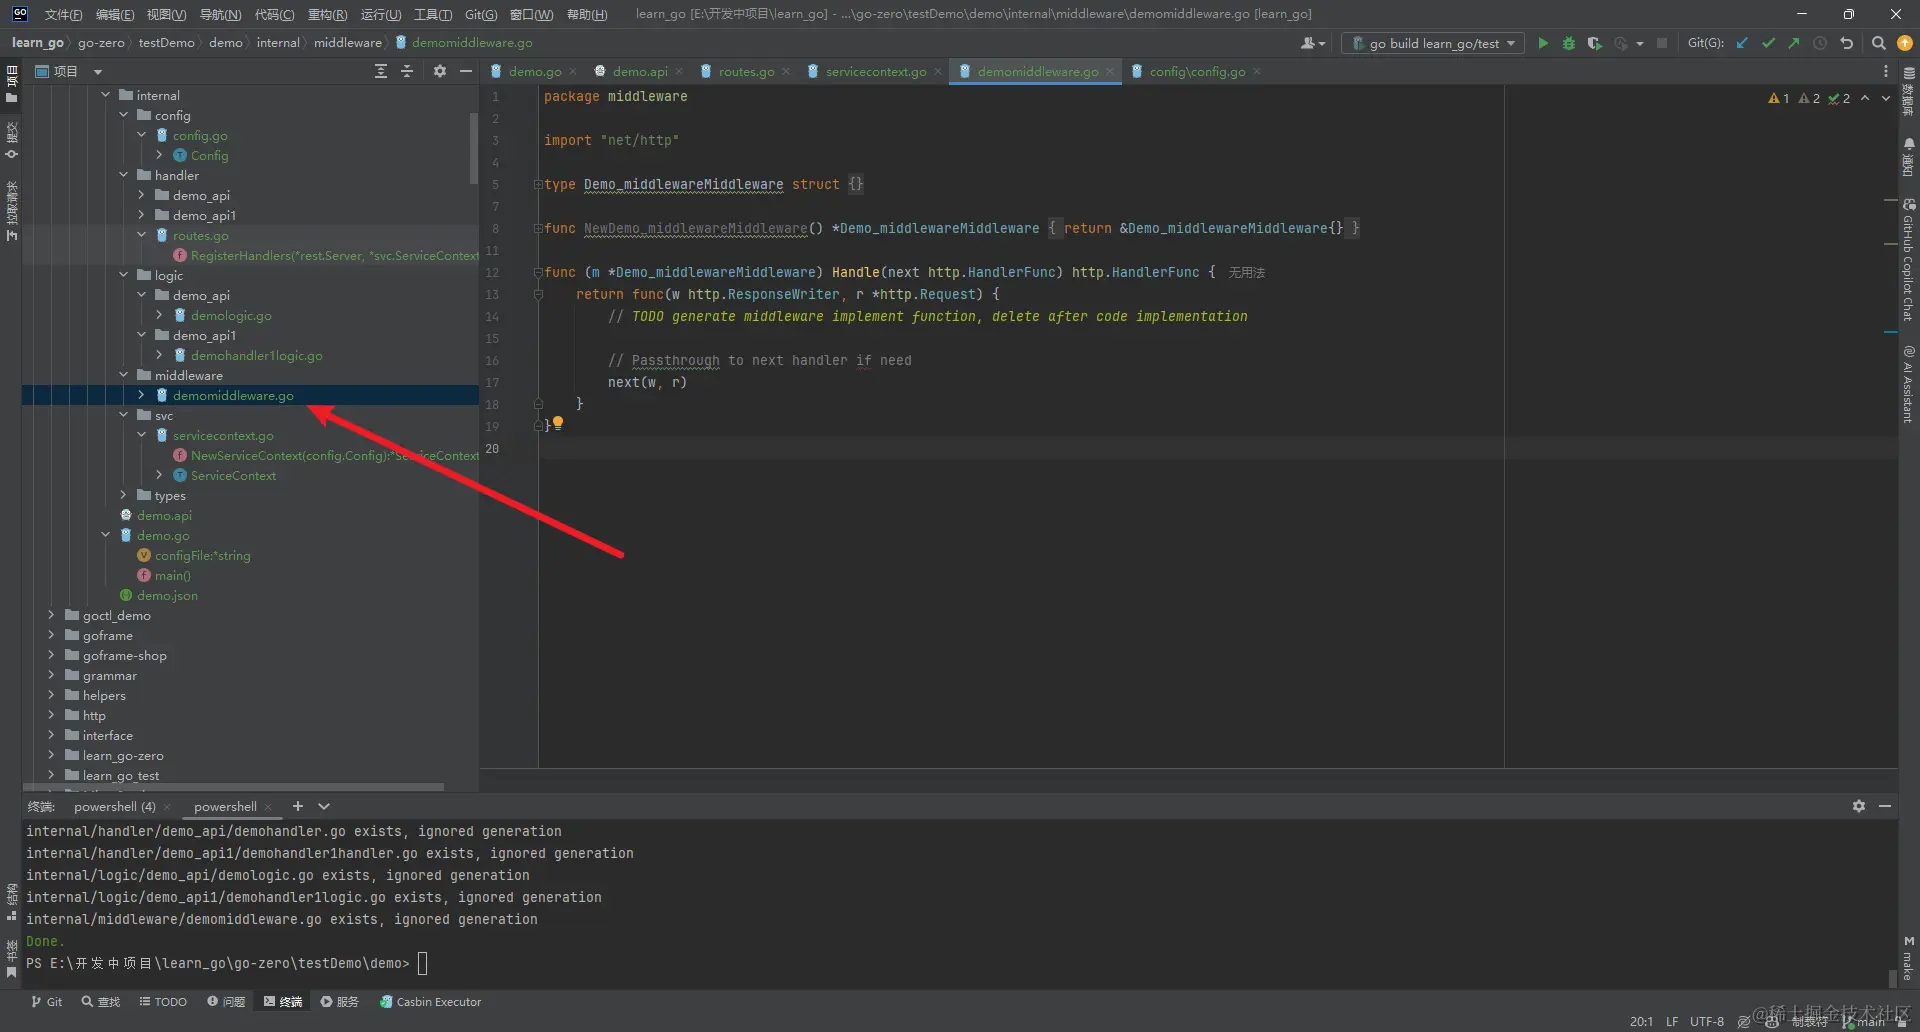Start debugging with the bug icon
The width and height of the screenshot is (1920, 1032).
pyautogui.click(x=1569, y=43)
